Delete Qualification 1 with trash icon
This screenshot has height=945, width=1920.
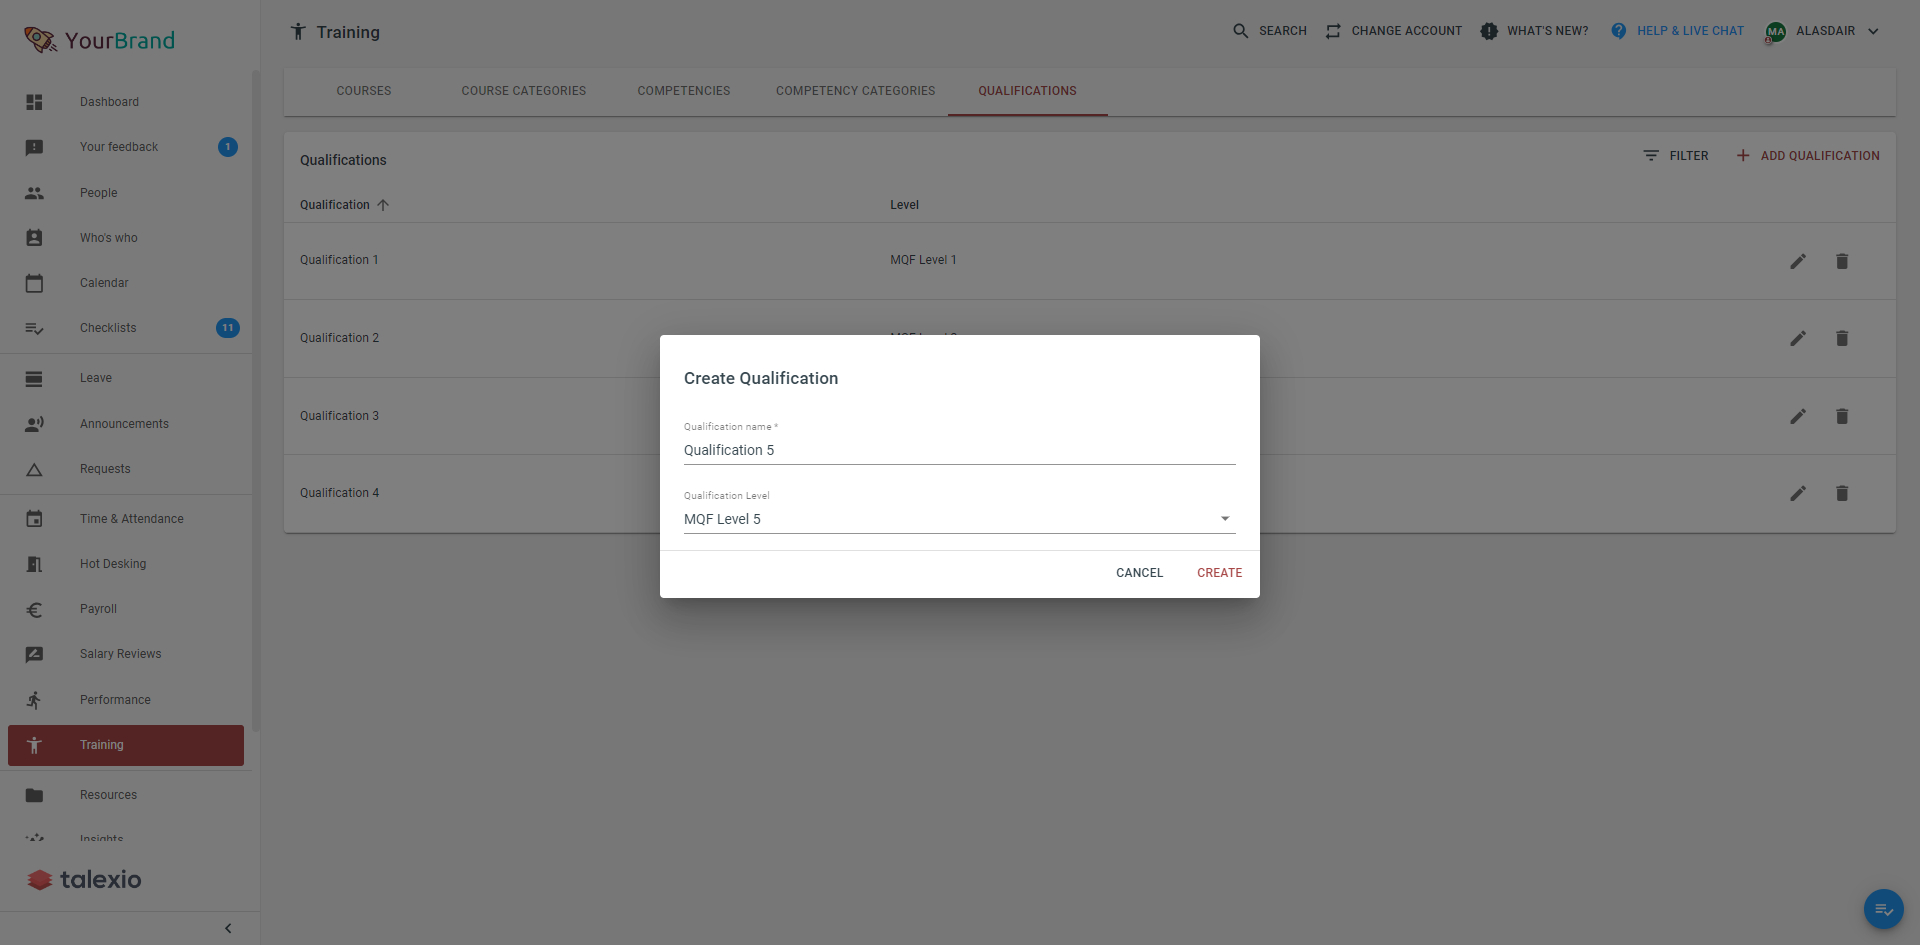1842,261
